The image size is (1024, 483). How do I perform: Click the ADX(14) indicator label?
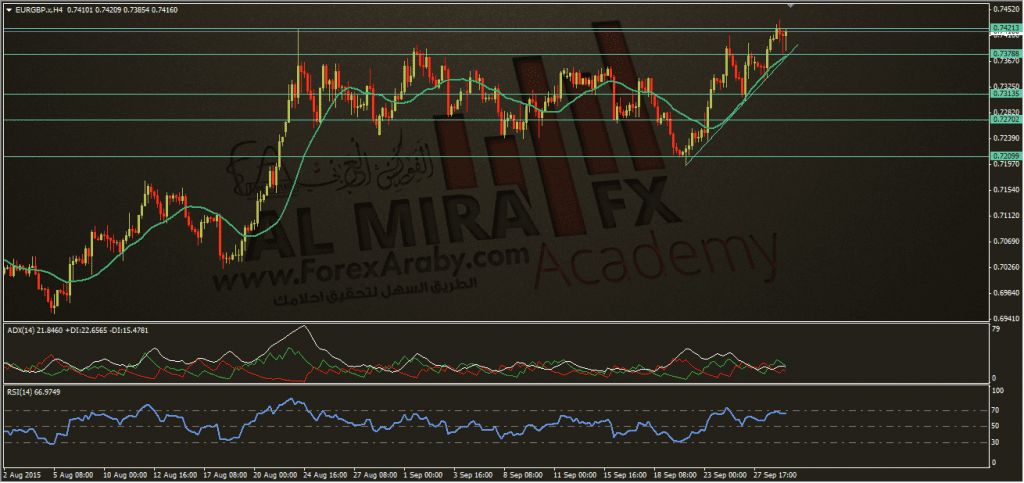[x=78, y=330]
